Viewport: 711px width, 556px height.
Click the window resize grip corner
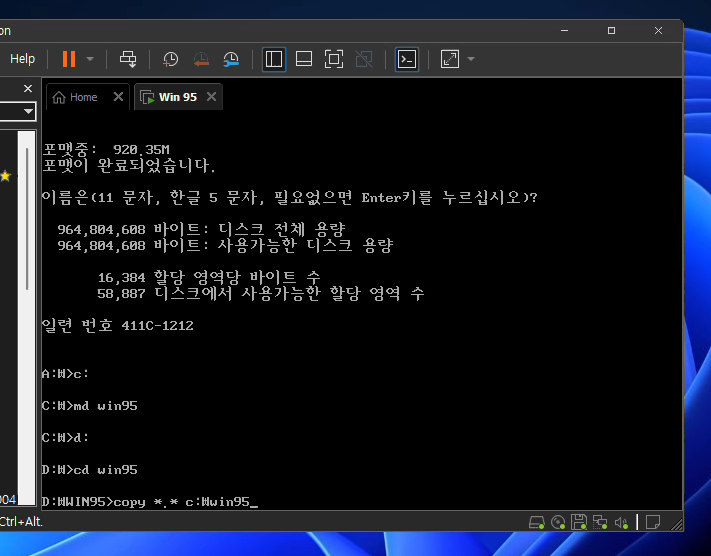(677, 524)
